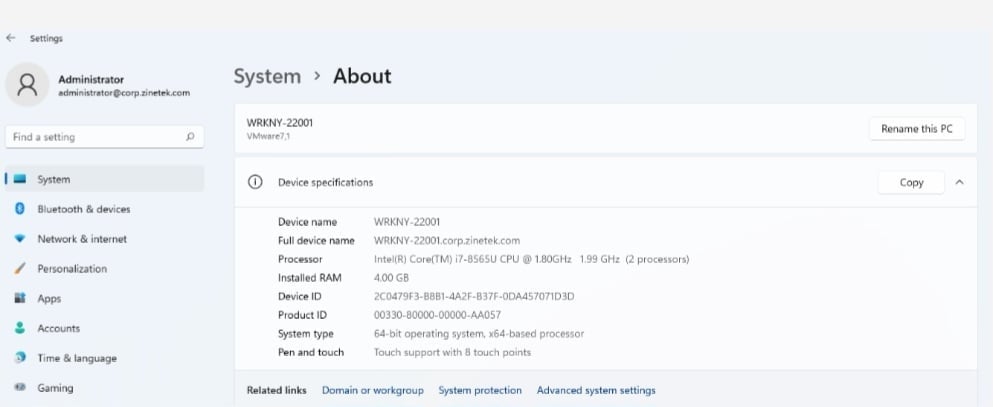993x407 pixels.
Task: Click the Device specifications heading
Action: [326, 182]
